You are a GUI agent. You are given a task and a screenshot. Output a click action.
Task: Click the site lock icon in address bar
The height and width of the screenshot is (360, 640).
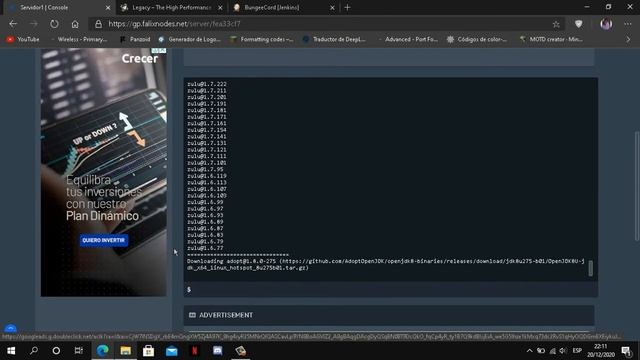pos(98,24)
